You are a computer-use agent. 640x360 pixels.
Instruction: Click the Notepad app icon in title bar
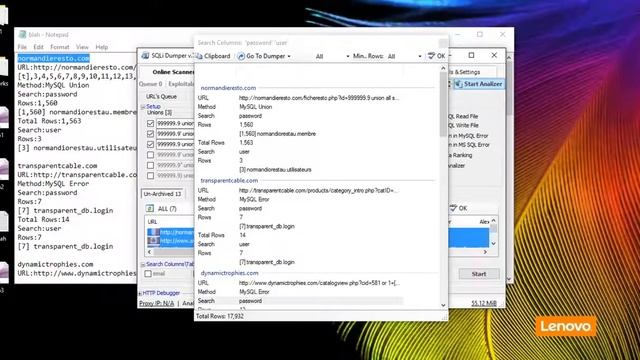[22, 35]
